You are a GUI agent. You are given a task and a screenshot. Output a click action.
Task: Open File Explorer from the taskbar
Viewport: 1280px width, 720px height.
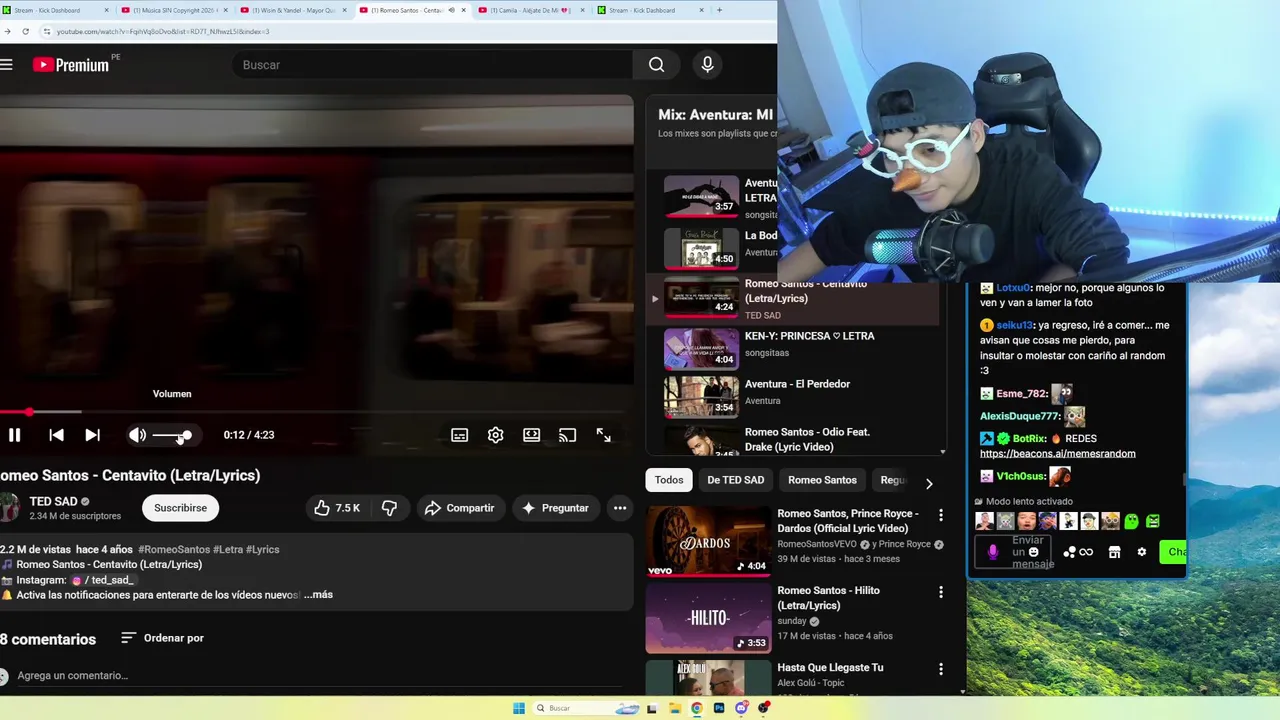tap(675, 708)
